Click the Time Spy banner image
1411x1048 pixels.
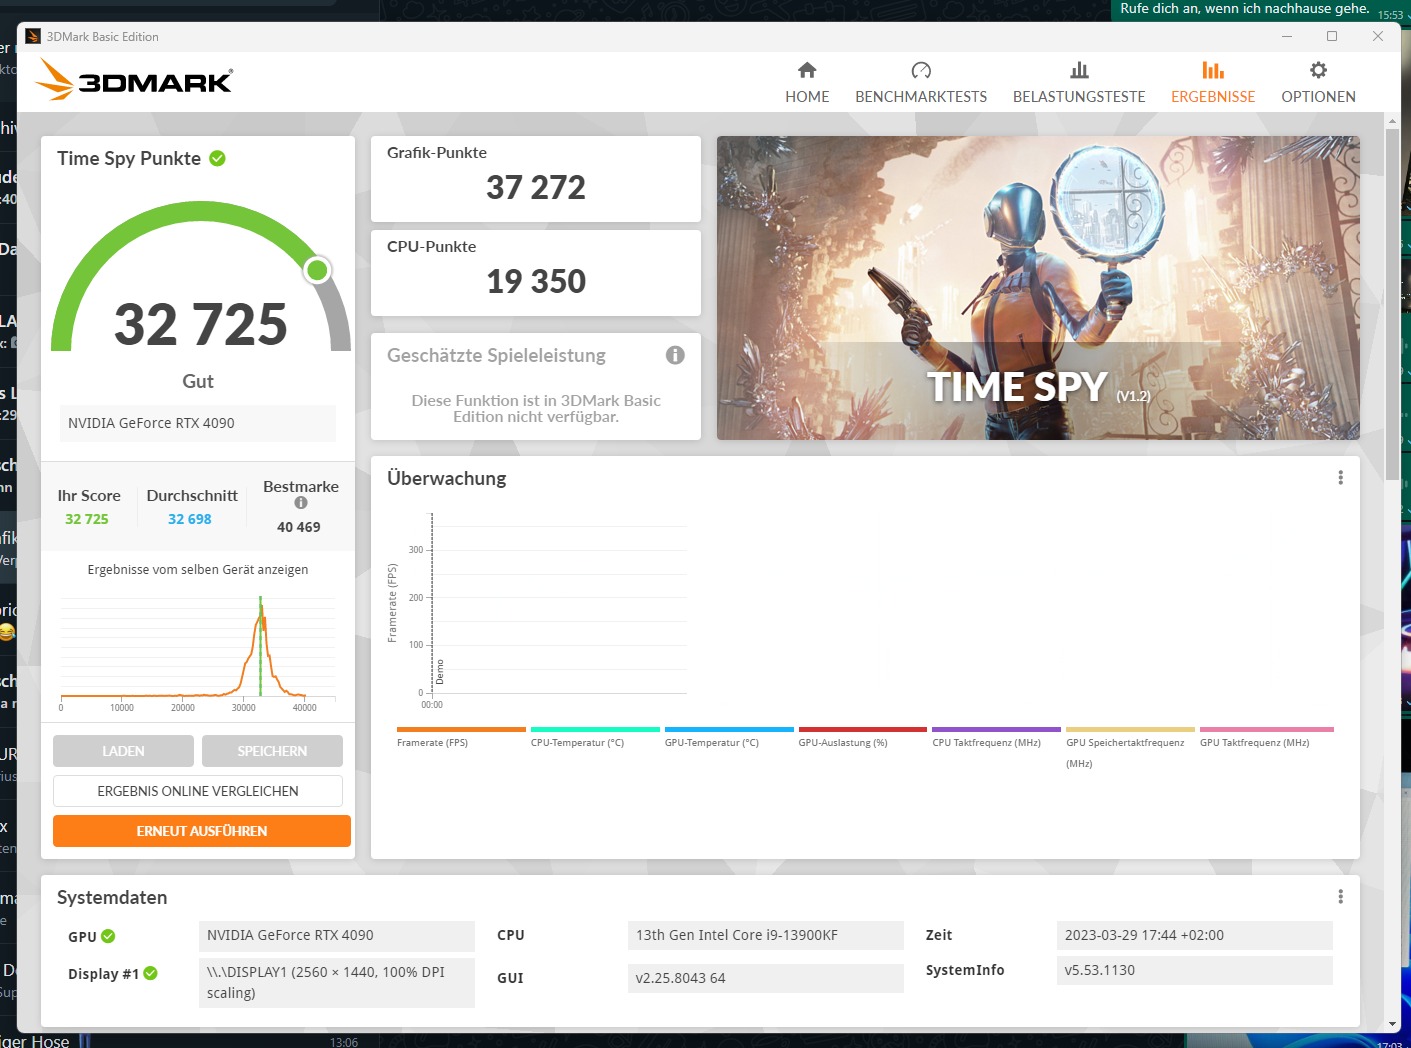pyautogui.click(x=1038, y=288)
